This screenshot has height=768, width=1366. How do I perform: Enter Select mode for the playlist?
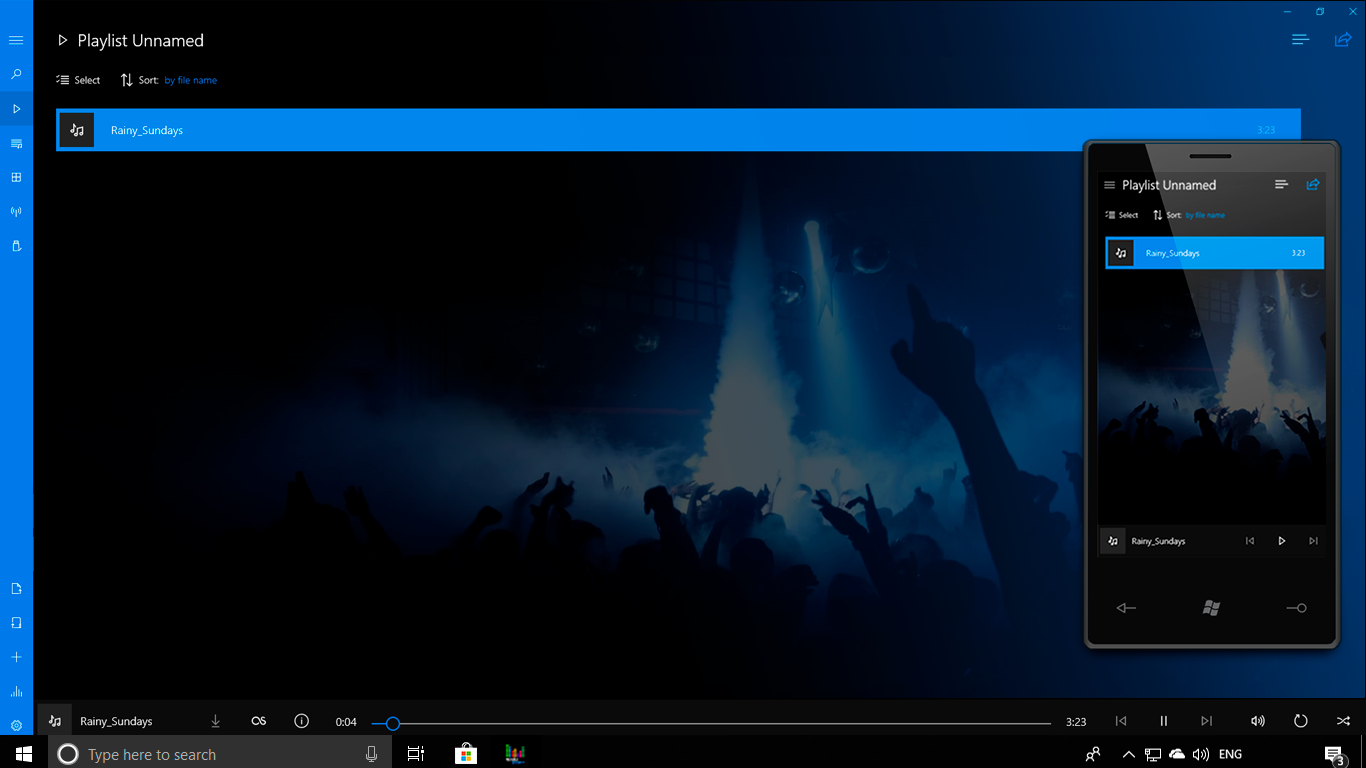click(78, 80)
